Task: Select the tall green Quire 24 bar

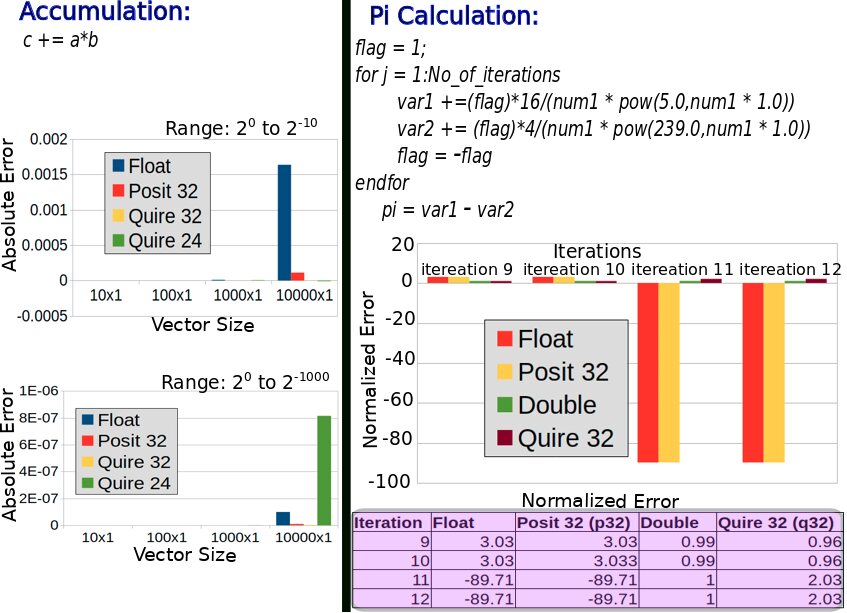Action: tap(324, 470)
